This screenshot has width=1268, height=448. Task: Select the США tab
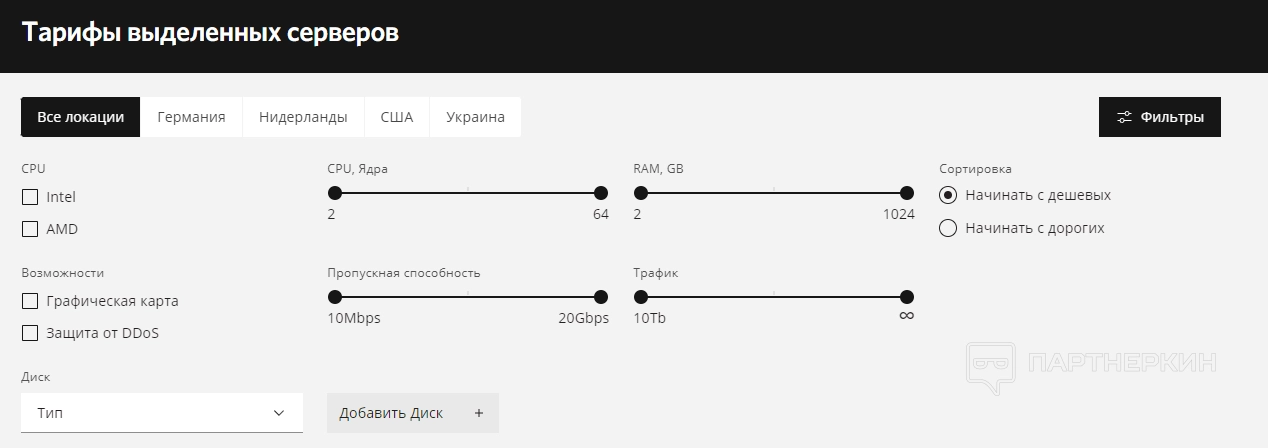396,117
